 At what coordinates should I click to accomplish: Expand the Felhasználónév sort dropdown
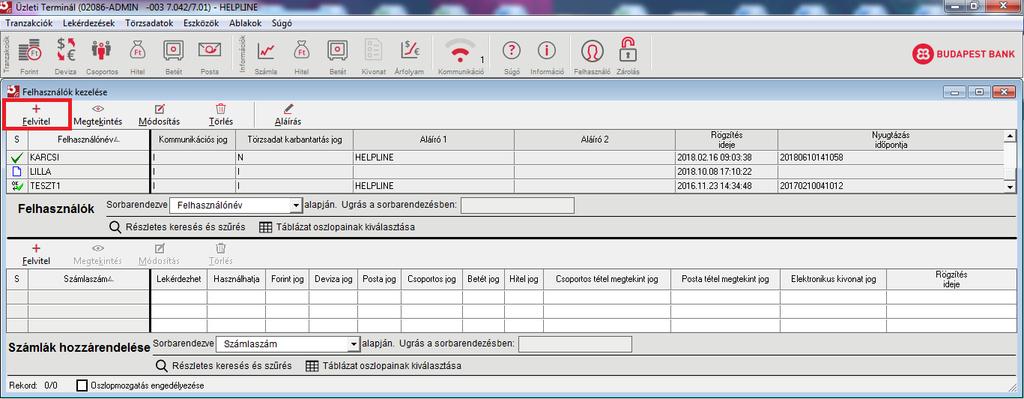tap(295, 205)
